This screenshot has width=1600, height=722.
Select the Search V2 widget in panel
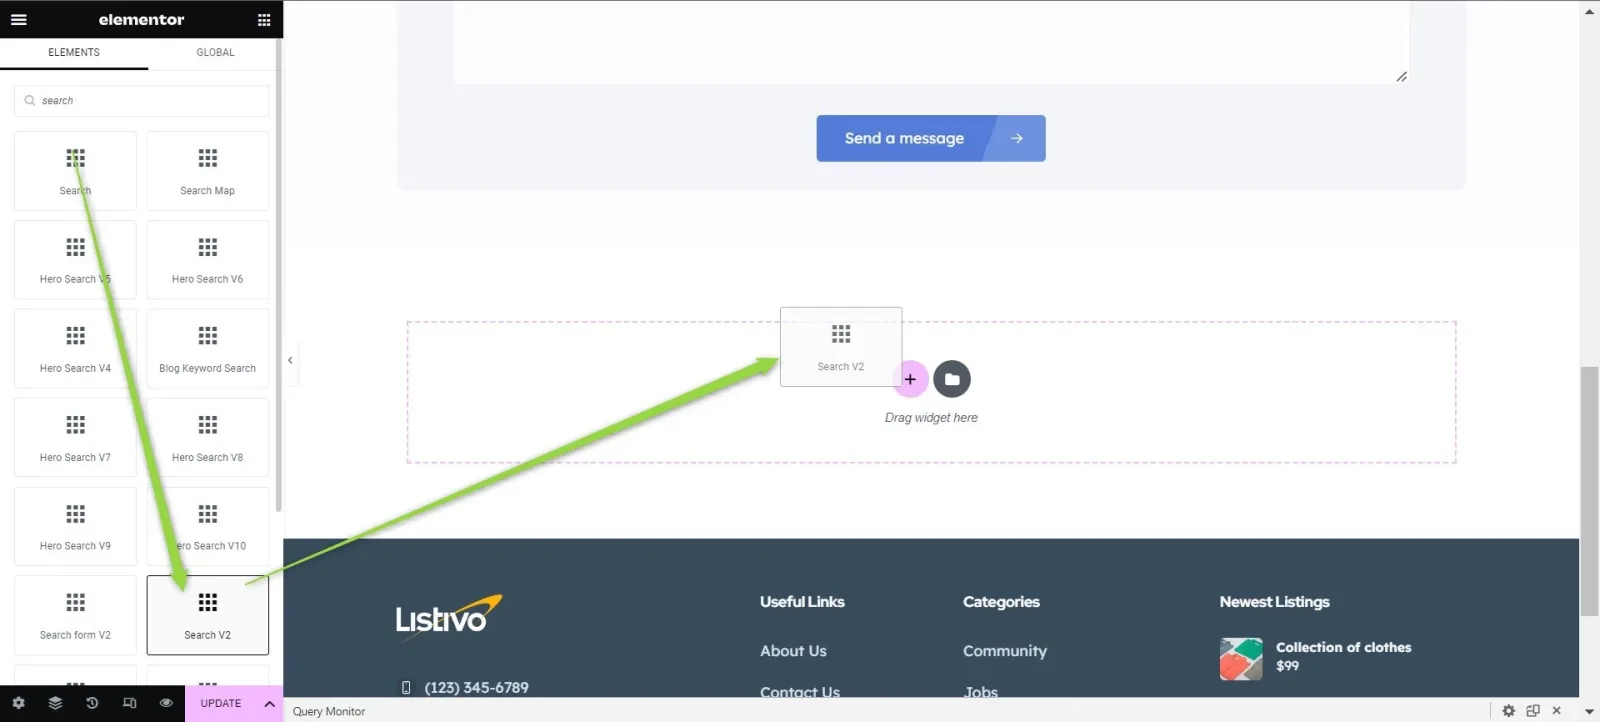[207, 615]
